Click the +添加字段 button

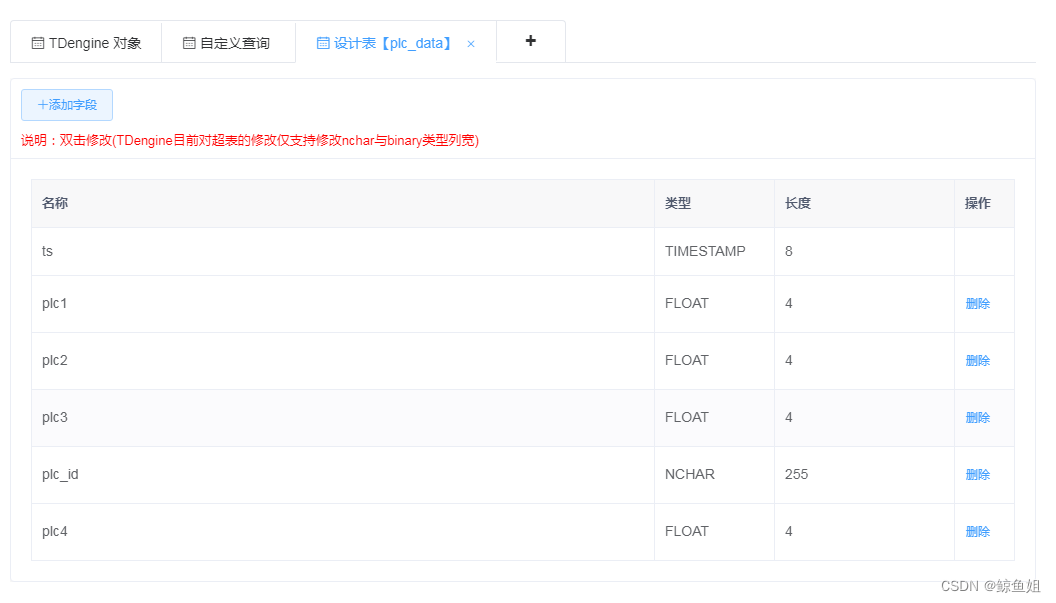[x=67, y=105]
